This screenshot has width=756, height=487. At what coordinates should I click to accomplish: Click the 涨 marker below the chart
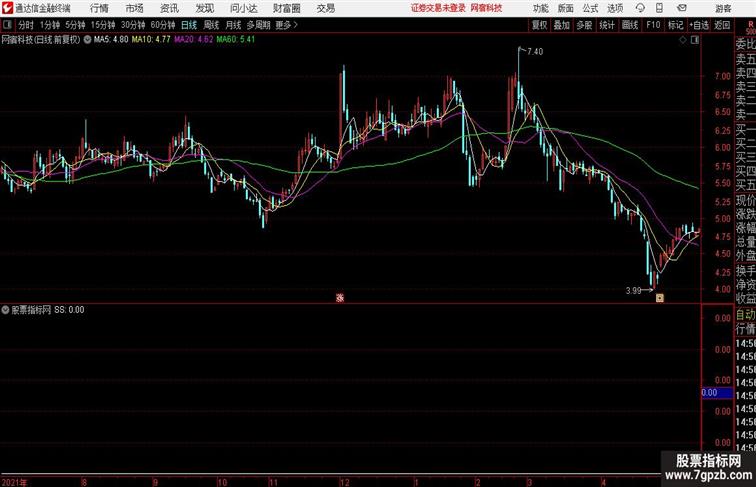pyautogui.click(x=340, y=298)
